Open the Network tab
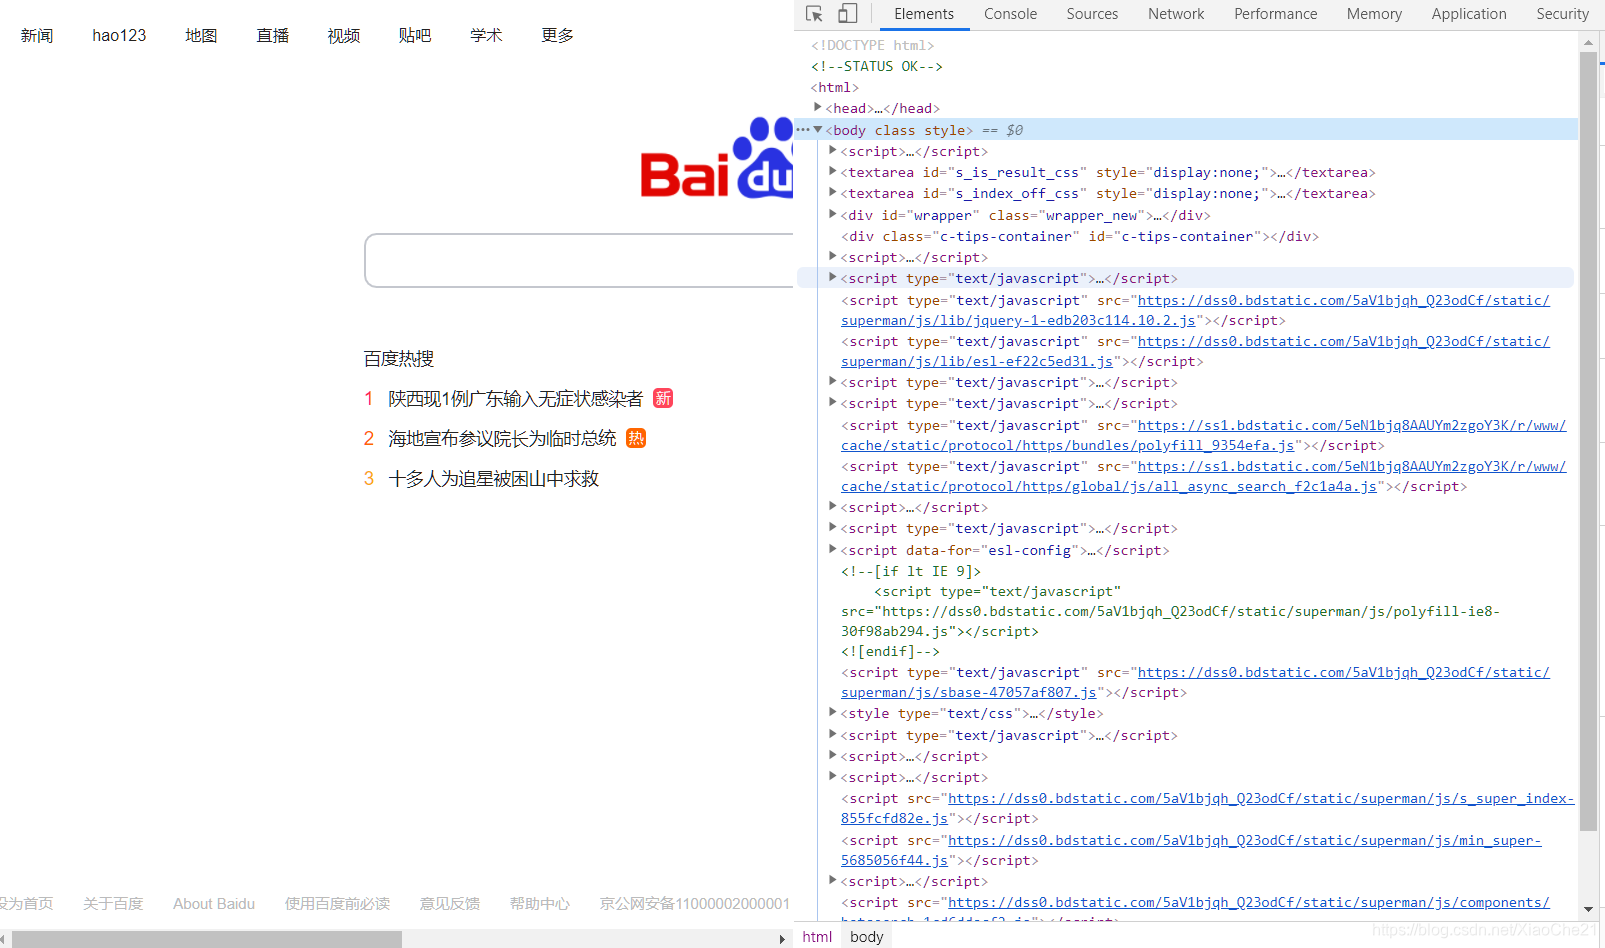Image resolution: width=1605 pixels, height=948 pixels. (1176, 14)
